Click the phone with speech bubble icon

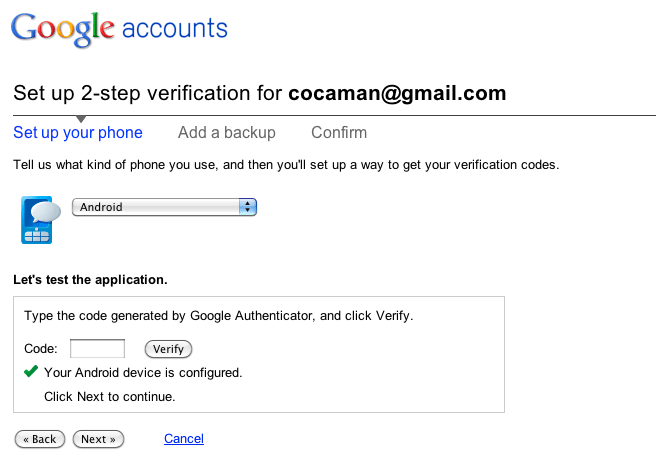pyautogui.click(x=36, y=219)
